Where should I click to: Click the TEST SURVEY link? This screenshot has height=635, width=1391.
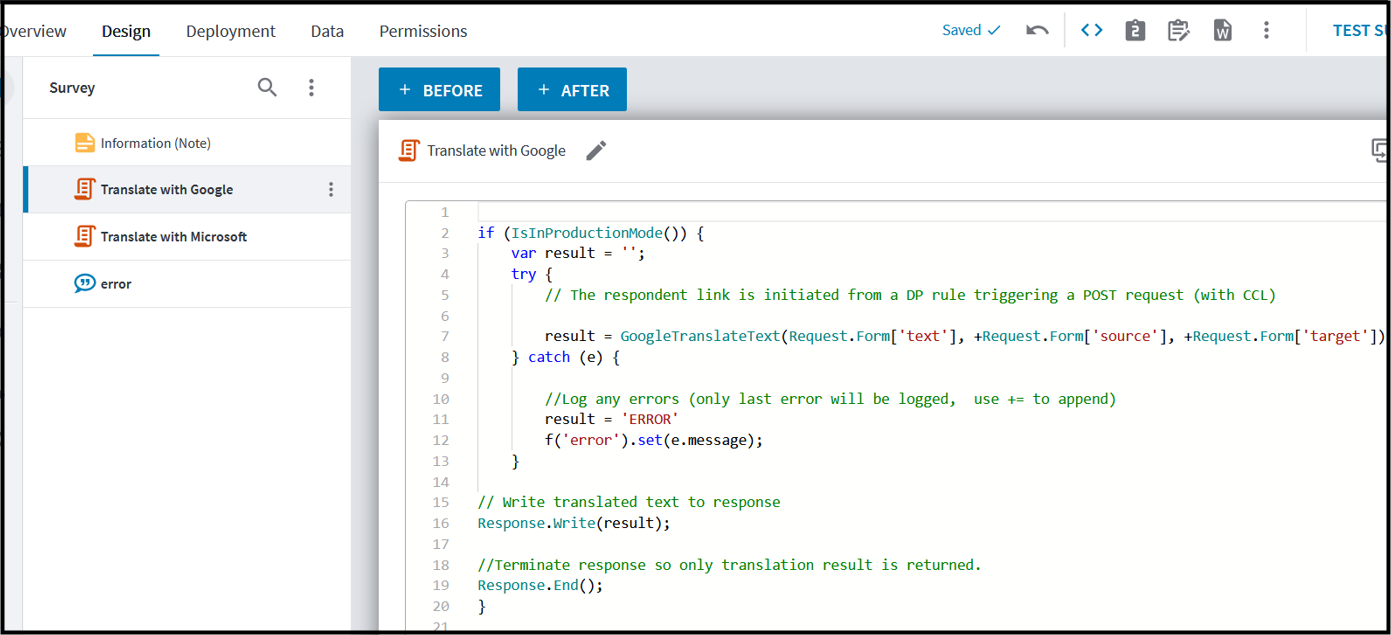pyautogui.click(x=1361, y=30)
